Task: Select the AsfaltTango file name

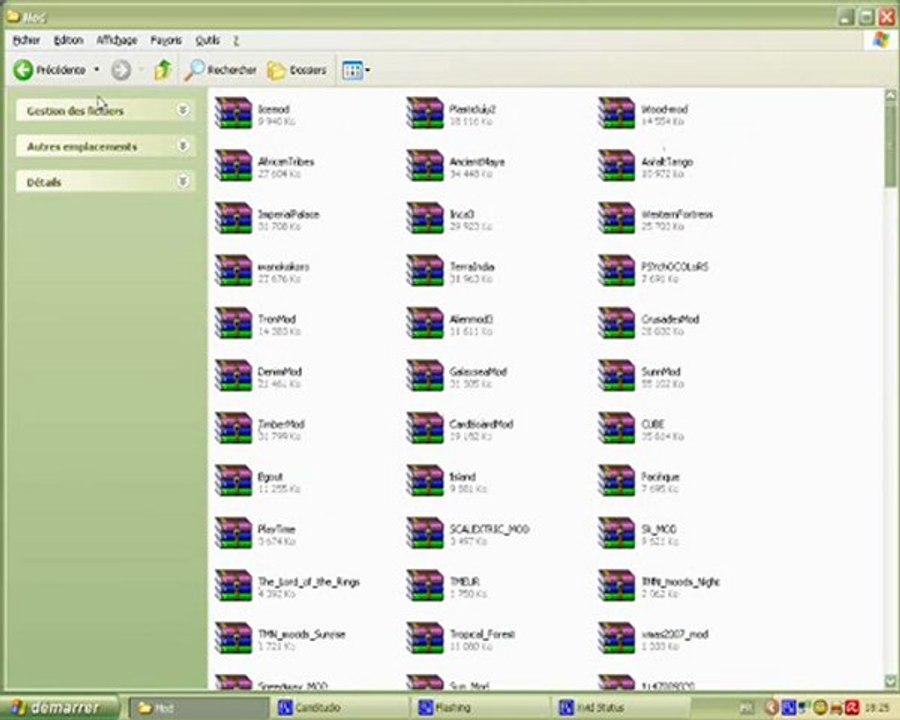Action: pyautogui.click(x=667, y=162)
